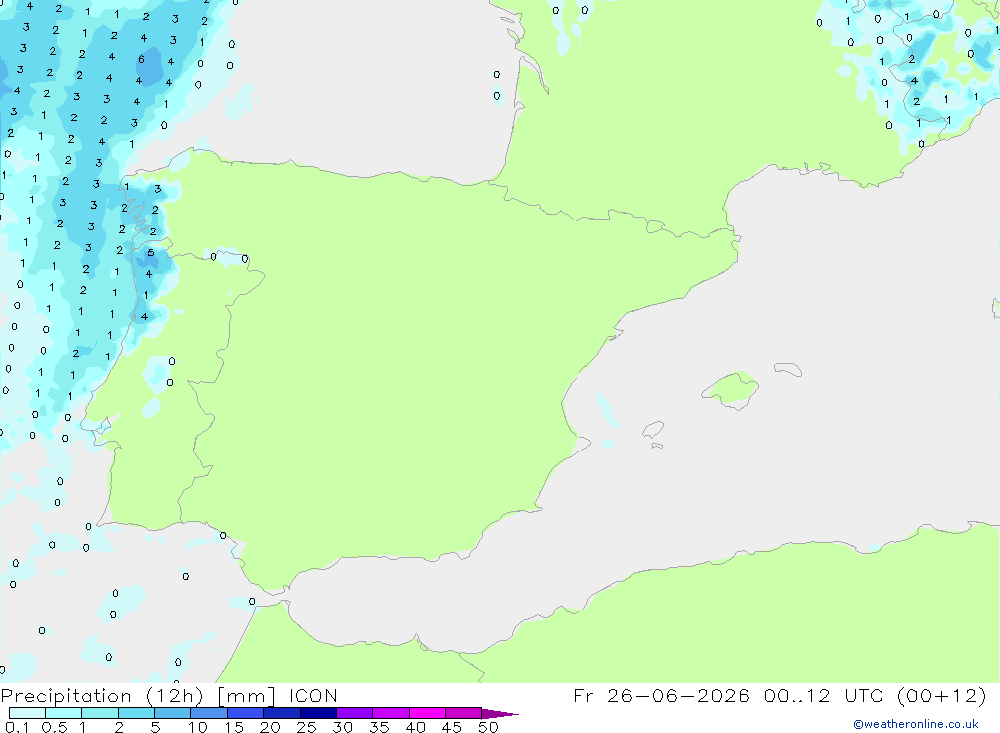
Task: Click the 40–45 mm magenta legend swatch
Action: click(x=427, y=713)
